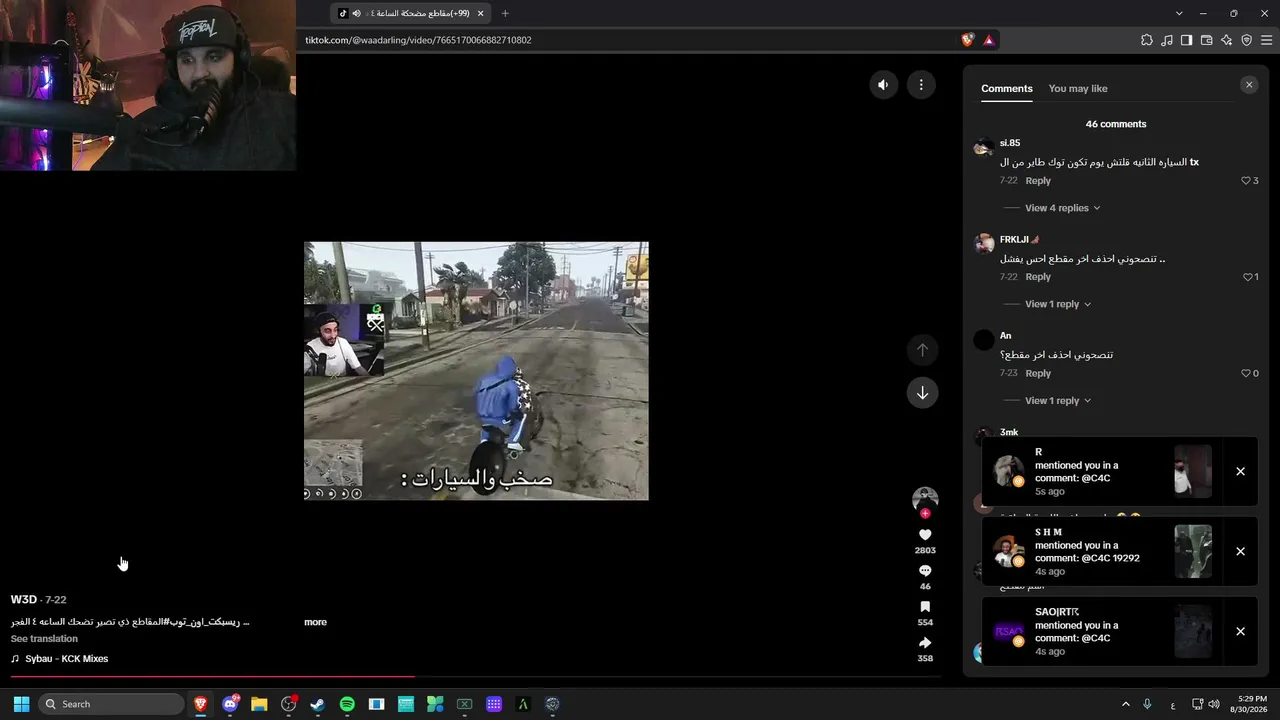The image size is (1280, 720).
Task: Switch to the You may like tab
Action: point(1078,89)
